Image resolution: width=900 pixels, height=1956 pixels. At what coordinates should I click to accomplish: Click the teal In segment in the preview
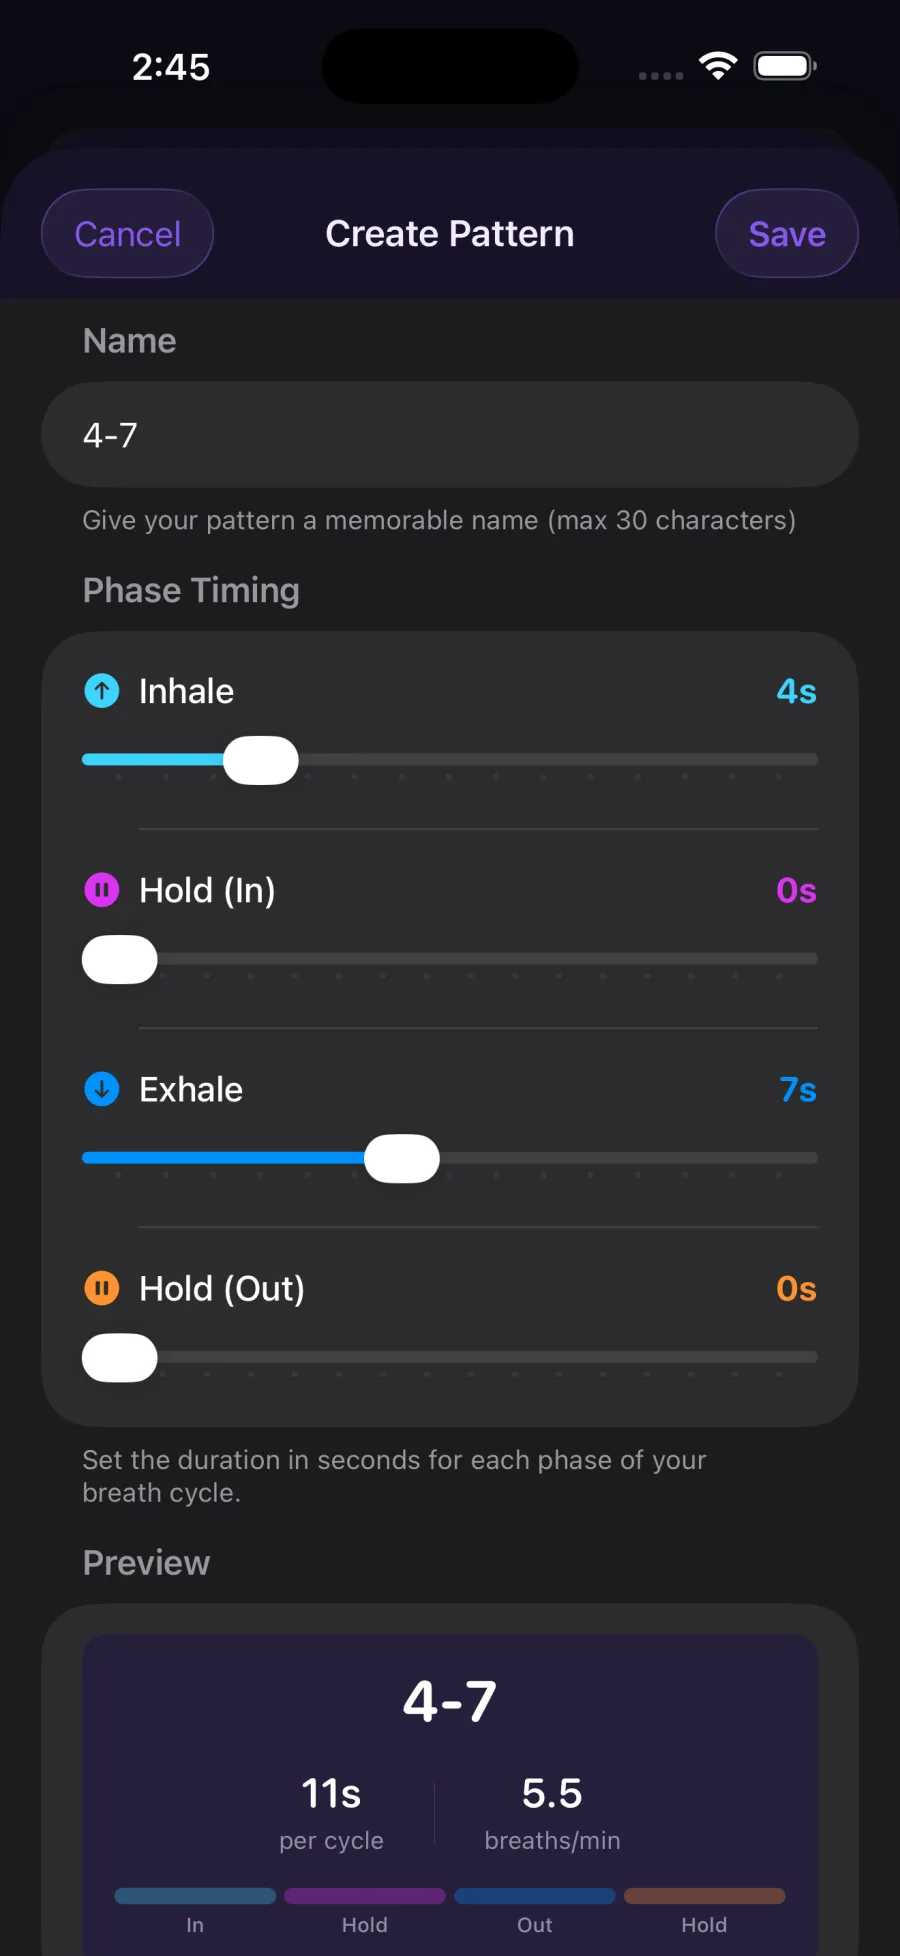195,1895
